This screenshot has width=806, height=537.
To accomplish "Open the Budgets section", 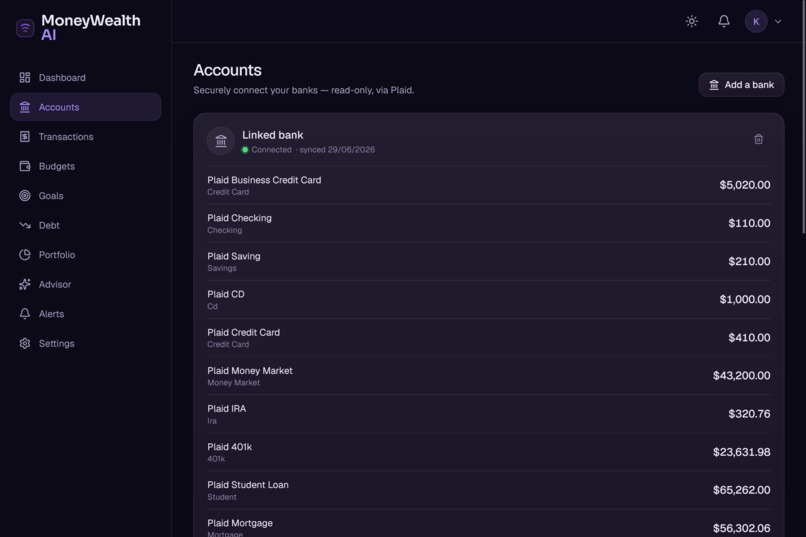I will click(x=85, y=166).
